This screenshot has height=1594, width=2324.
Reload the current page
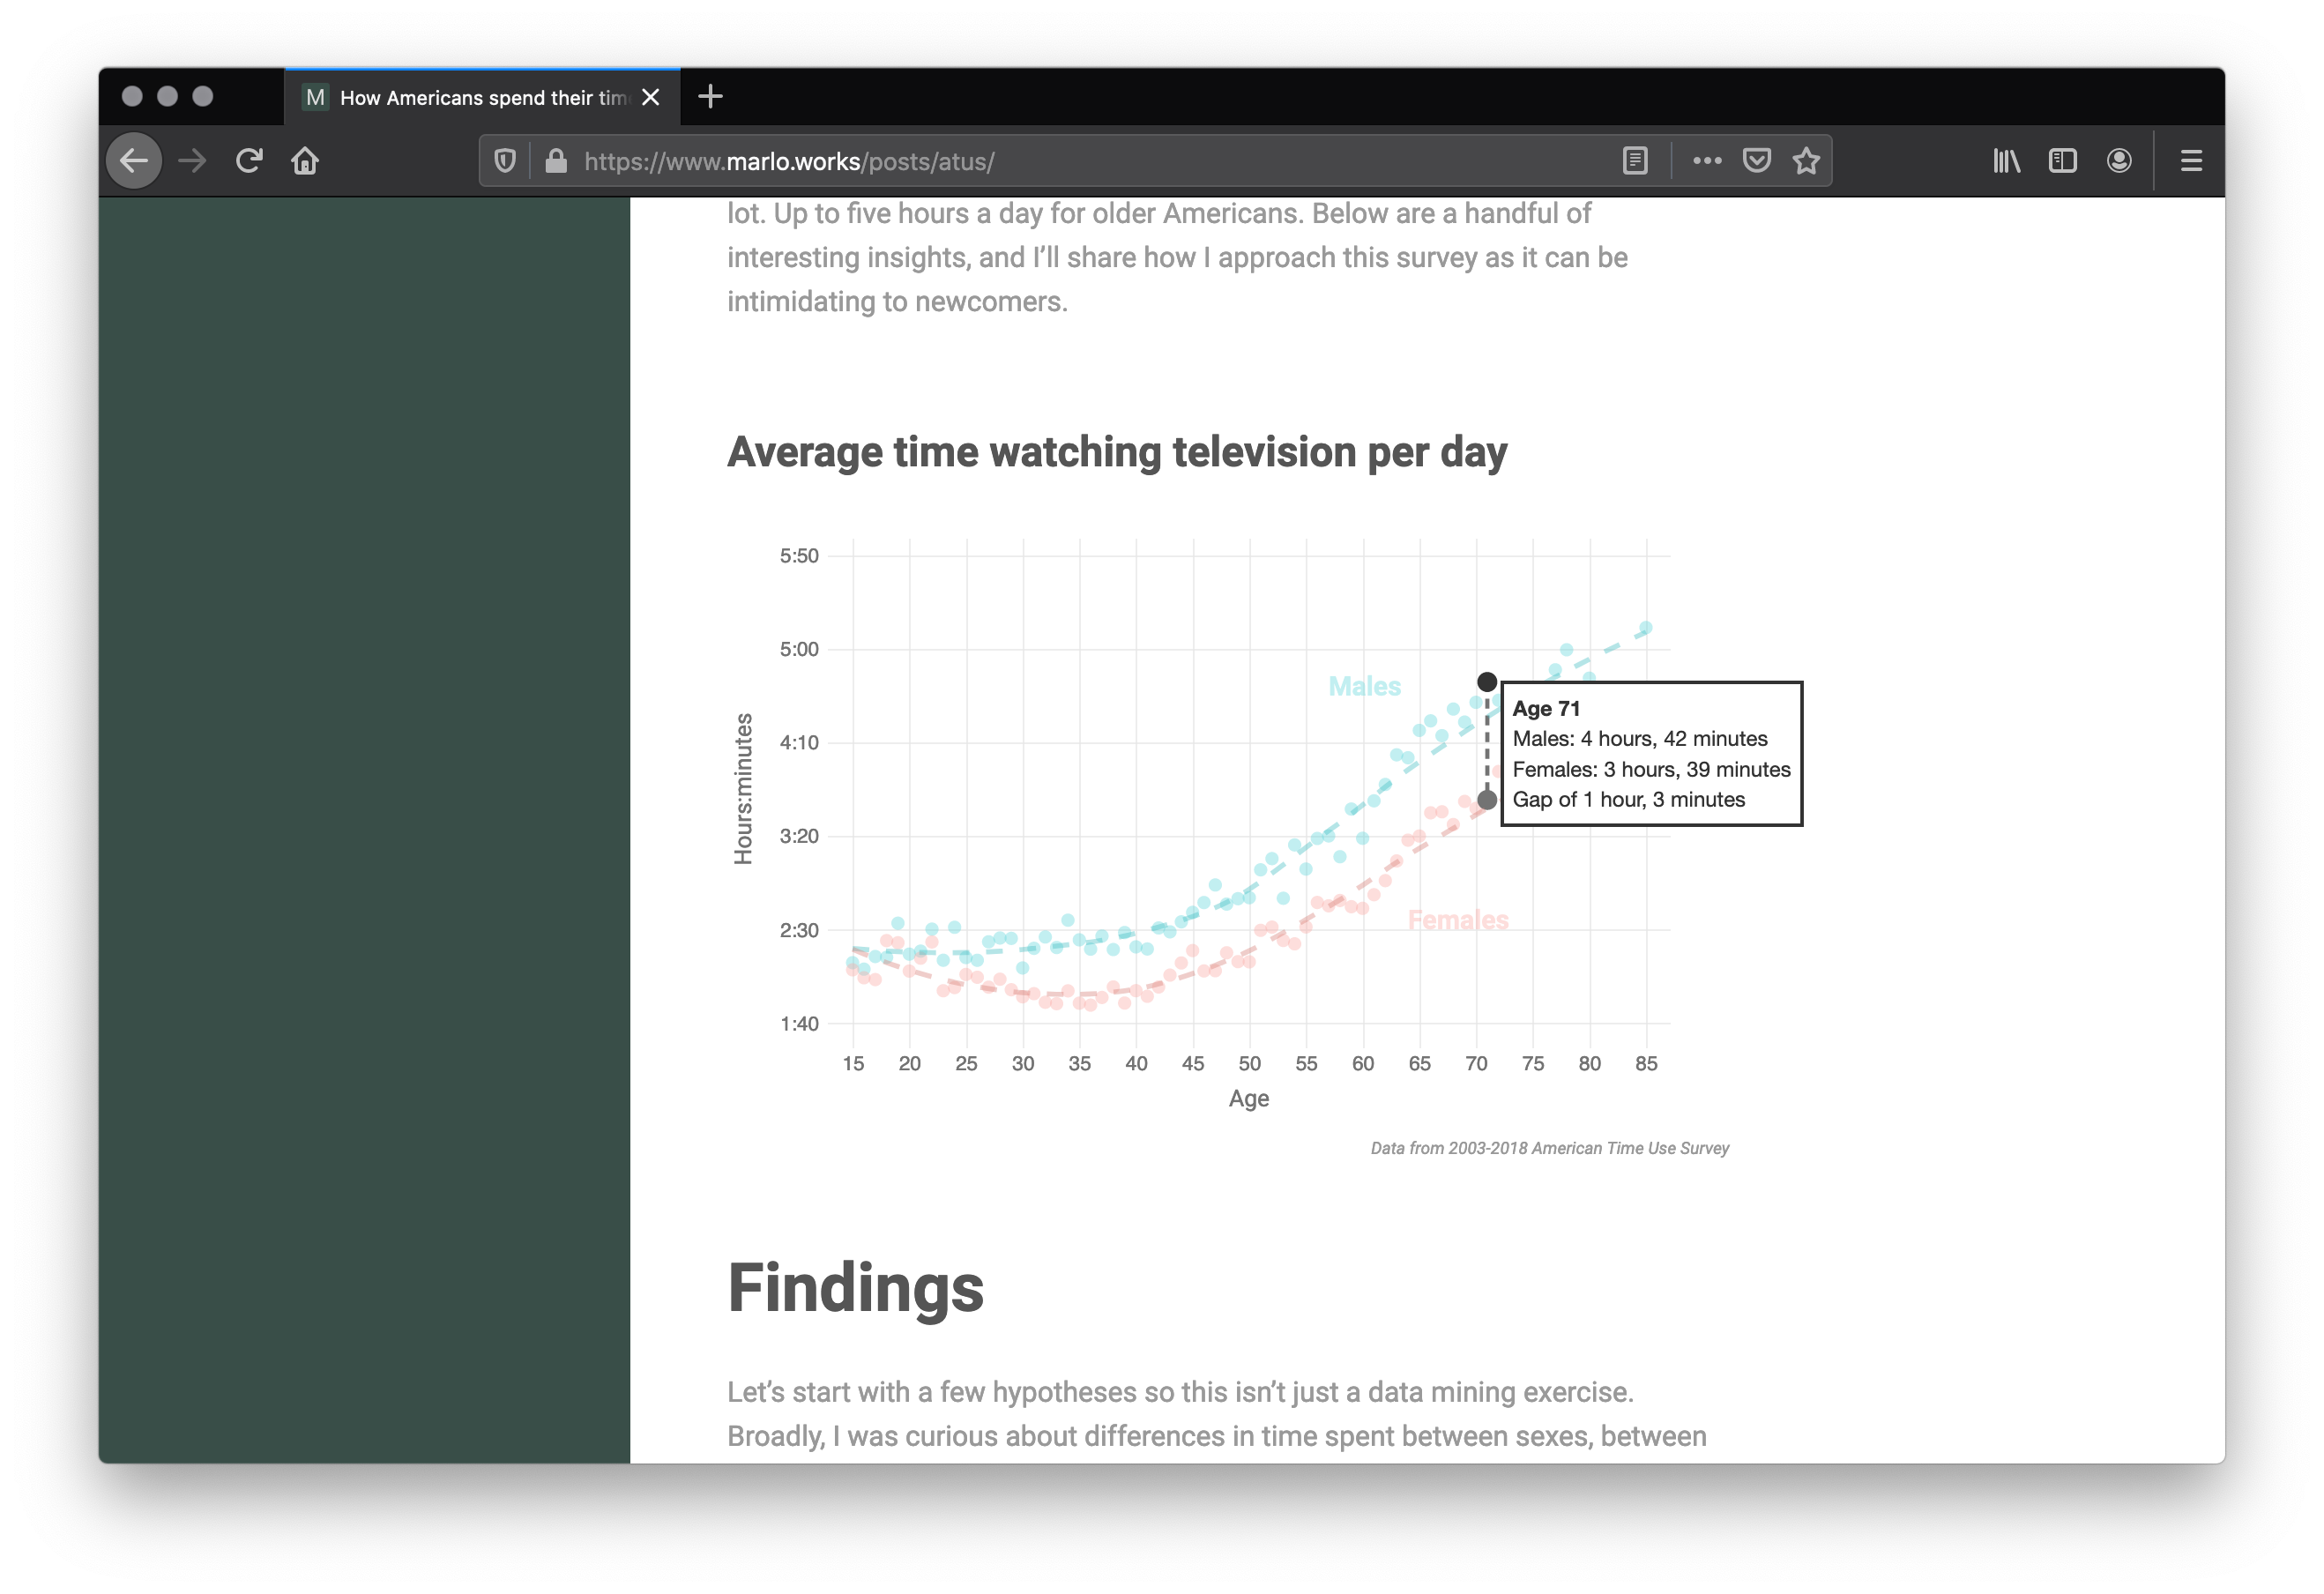click(x=249, y=161)
